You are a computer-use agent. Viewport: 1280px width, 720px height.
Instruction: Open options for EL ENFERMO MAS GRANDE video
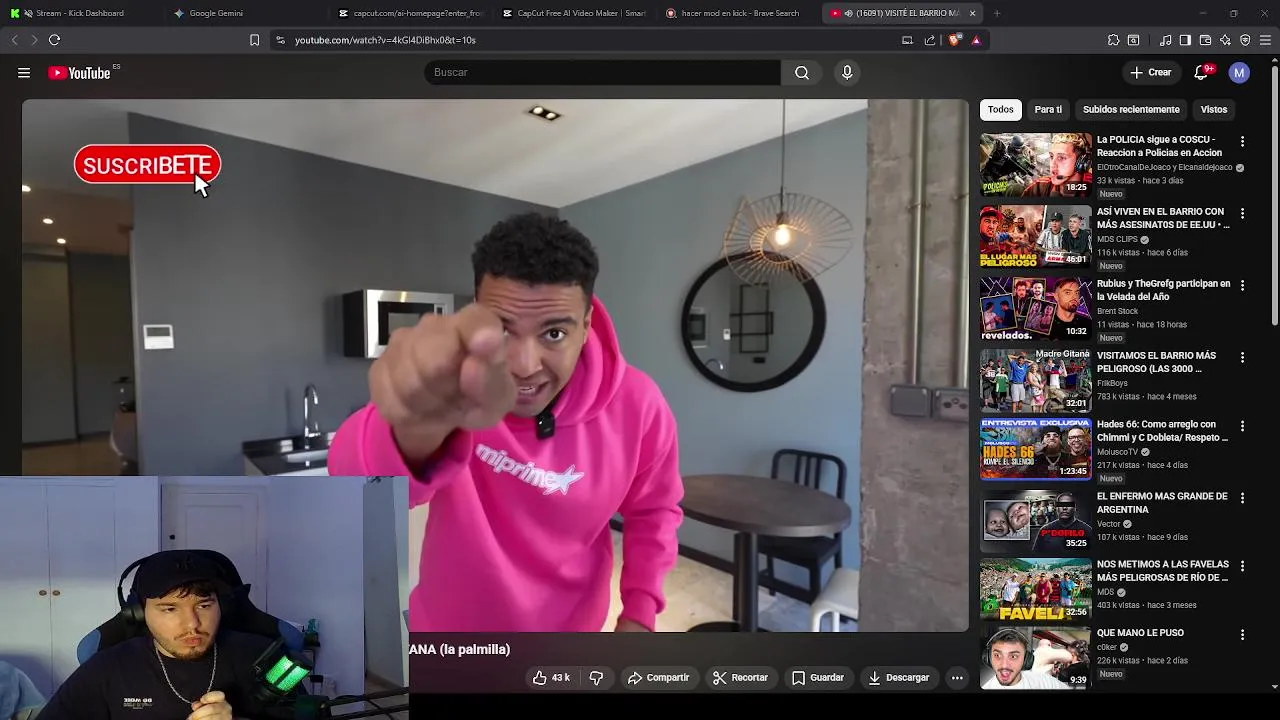tap(1242, 499)
